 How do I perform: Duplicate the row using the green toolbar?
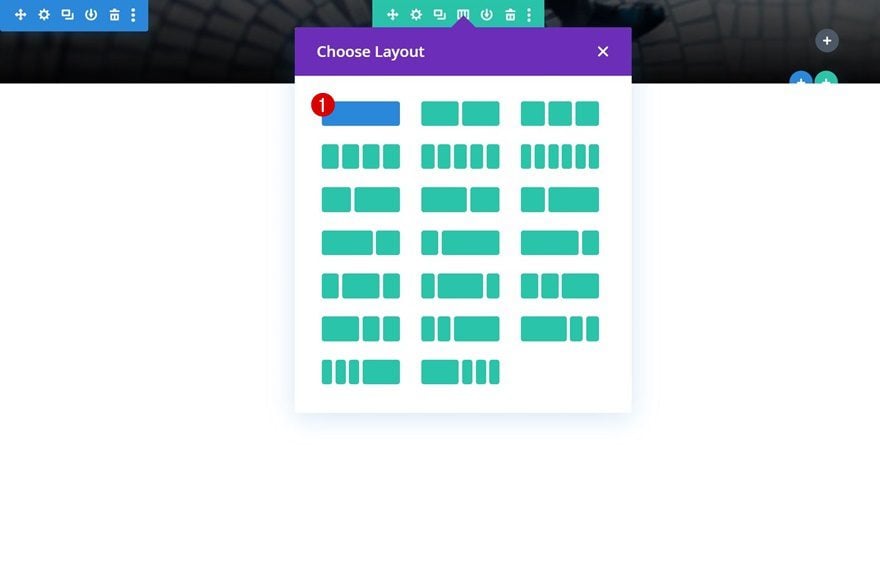(439, 15)
